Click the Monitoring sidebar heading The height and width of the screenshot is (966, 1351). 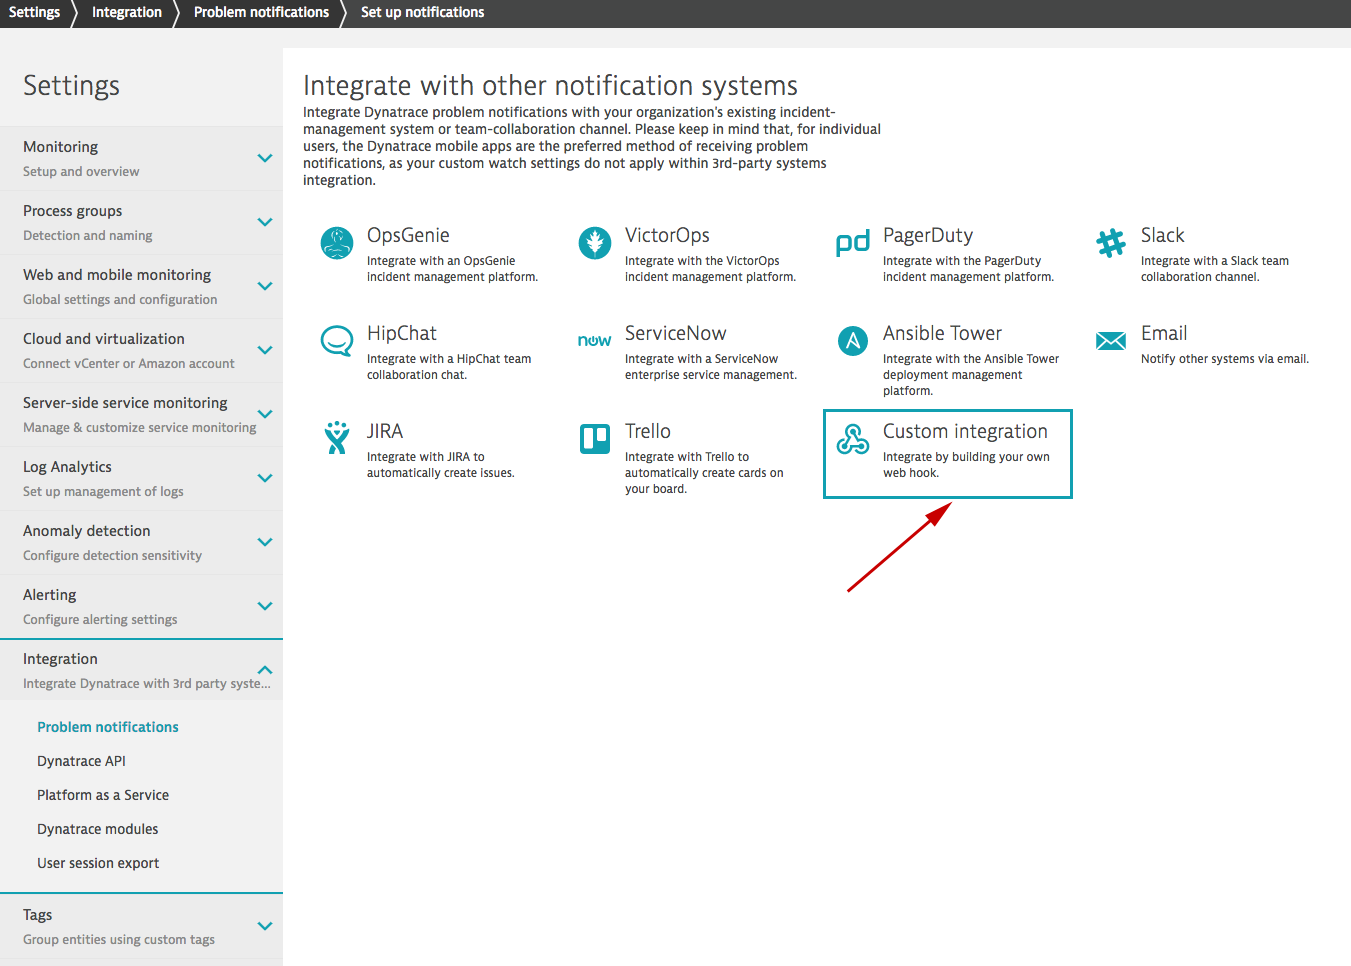tap(61, 147)
